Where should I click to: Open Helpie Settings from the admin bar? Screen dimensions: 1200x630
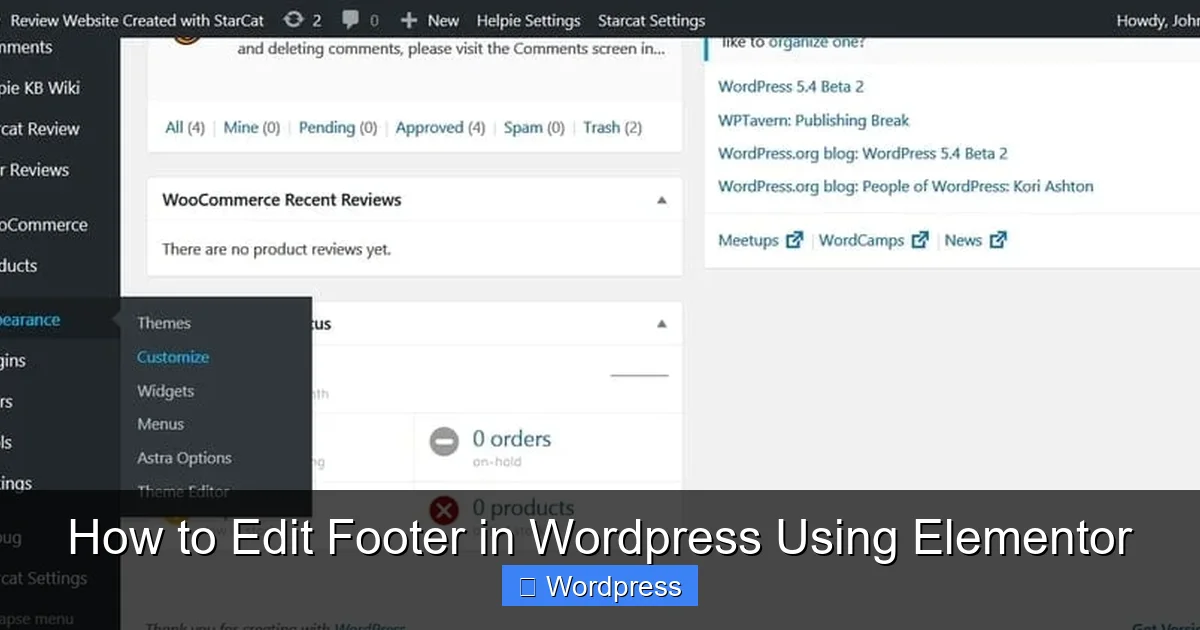(528, 19)
